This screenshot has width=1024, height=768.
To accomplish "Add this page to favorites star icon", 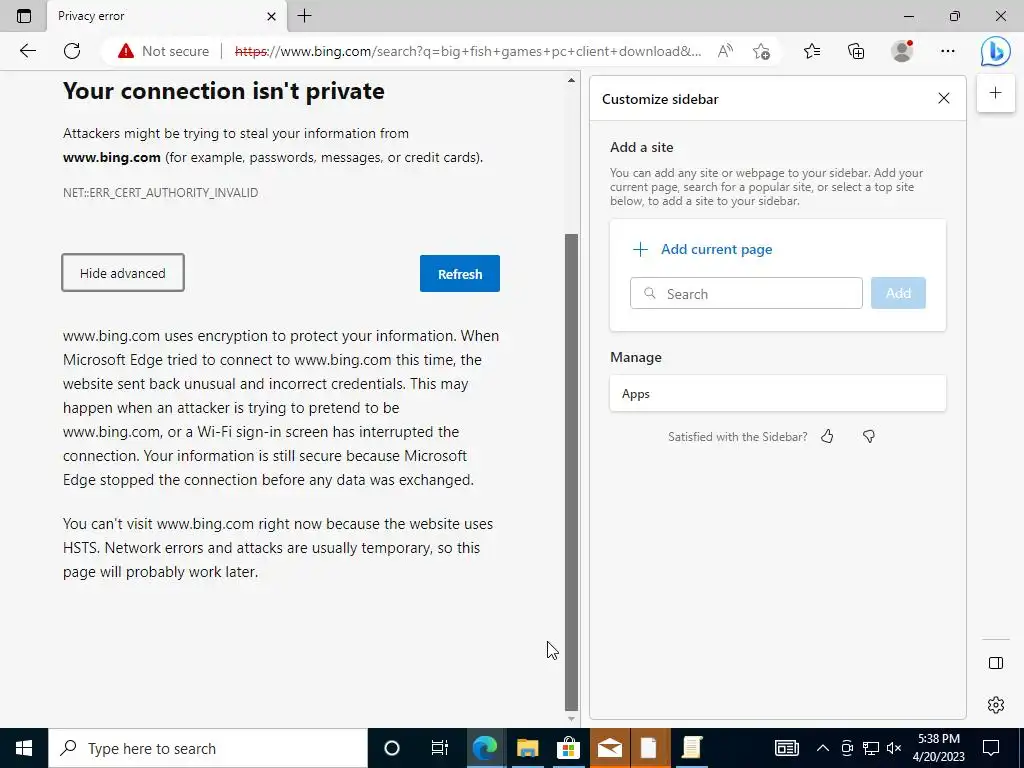I will tap(761, 51).
